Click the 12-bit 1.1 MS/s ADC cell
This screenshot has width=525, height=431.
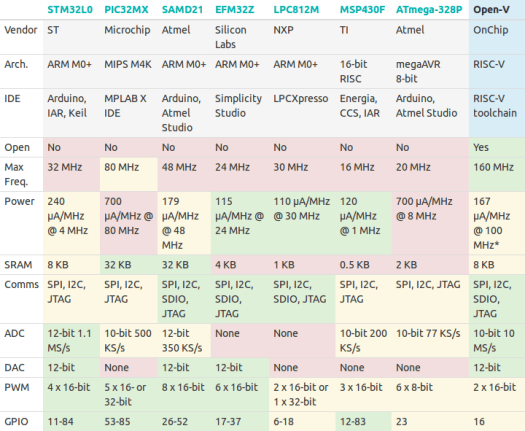coord(71,341)
